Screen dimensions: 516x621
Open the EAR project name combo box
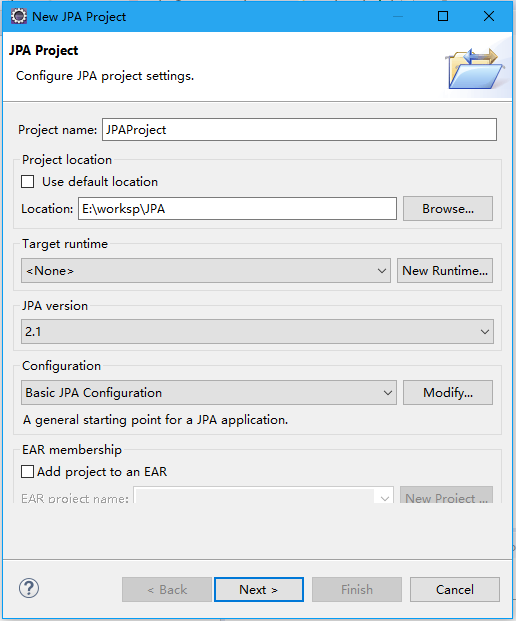(x=263, y=495)
